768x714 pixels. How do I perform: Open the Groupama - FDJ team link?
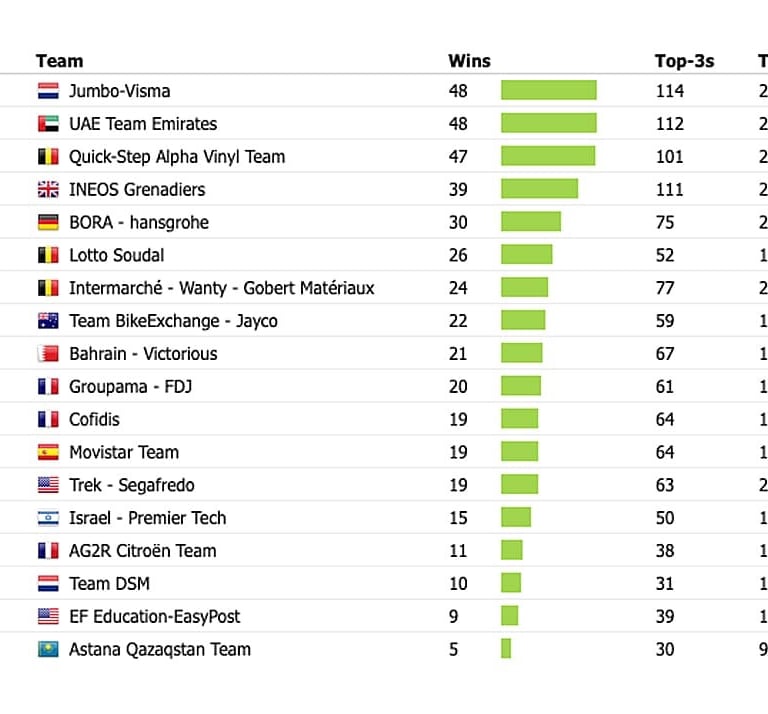pyautogui.click(x=131, y=387)
